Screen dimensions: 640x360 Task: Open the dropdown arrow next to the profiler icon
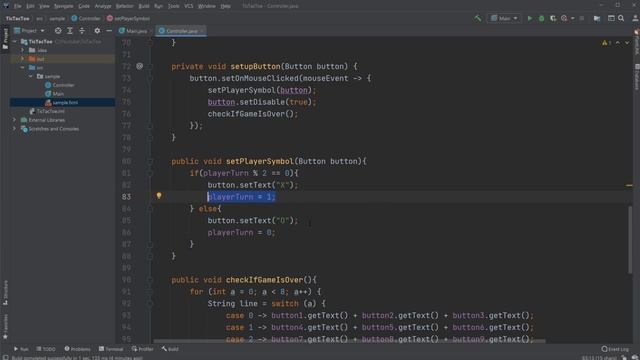[x=572, y=18]
